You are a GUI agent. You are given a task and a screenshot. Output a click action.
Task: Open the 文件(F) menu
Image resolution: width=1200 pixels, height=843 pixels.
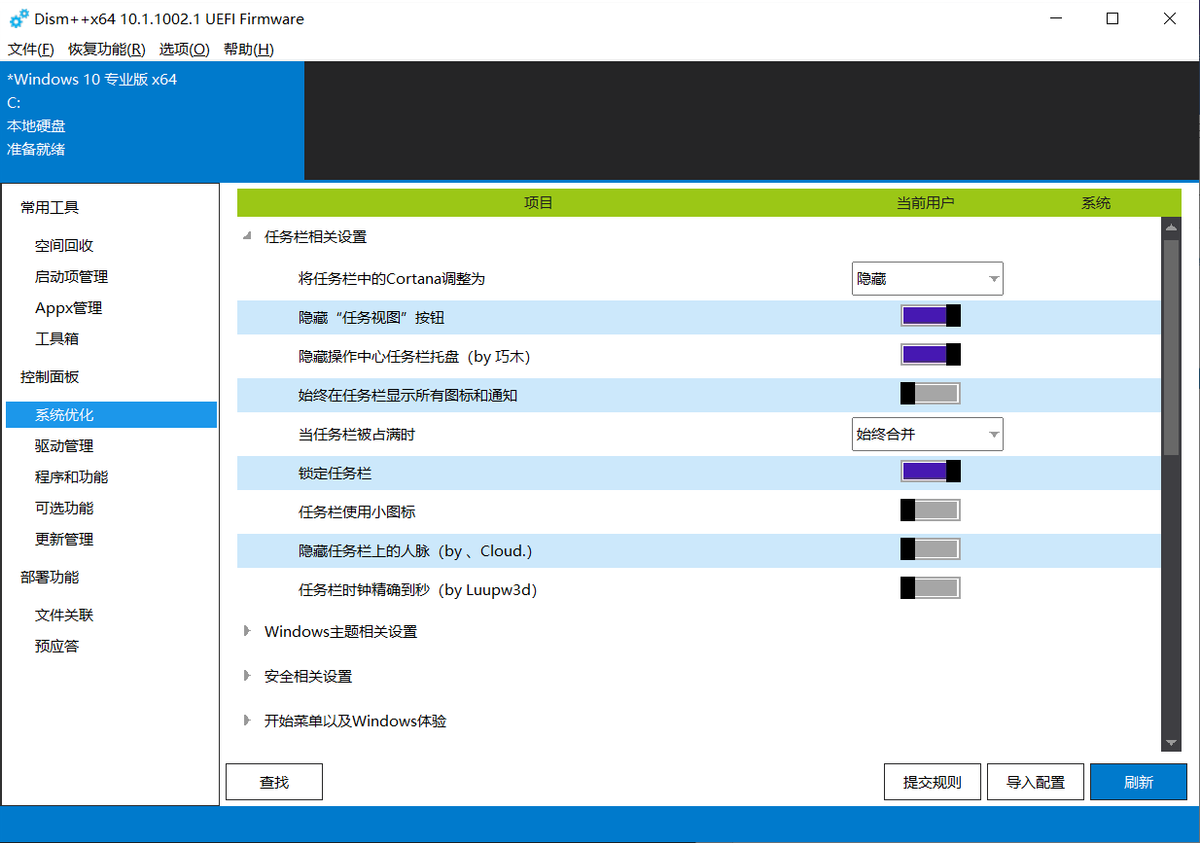click(x=30, y=49)
